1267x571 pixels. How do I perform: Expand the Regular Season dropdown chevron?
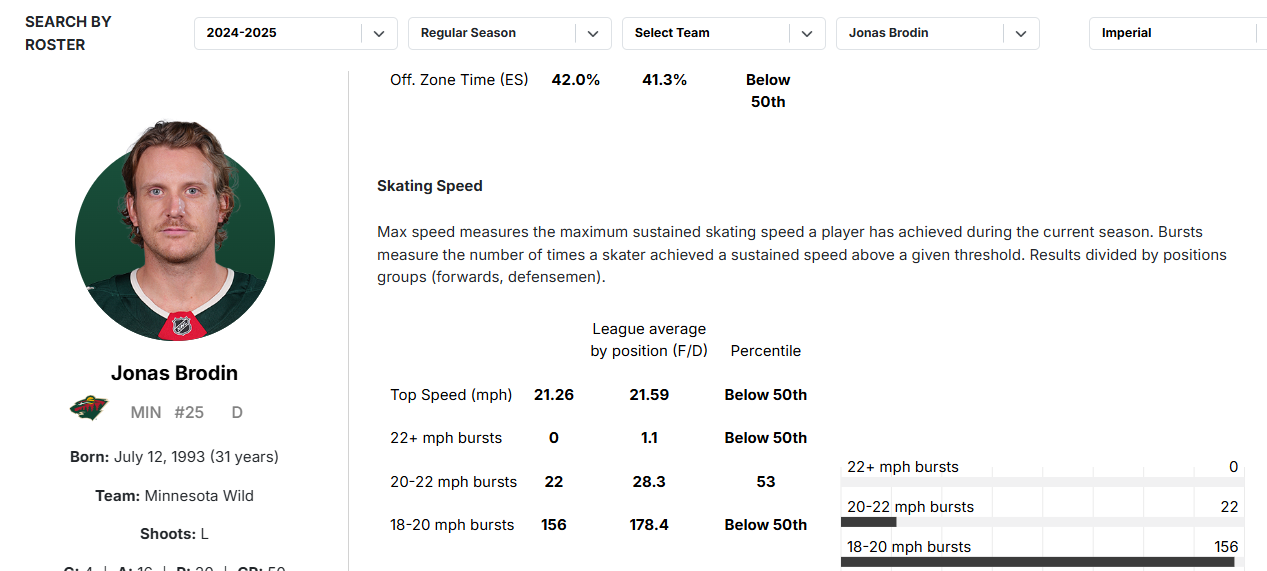pyautogui.click(x=593, y=33)
